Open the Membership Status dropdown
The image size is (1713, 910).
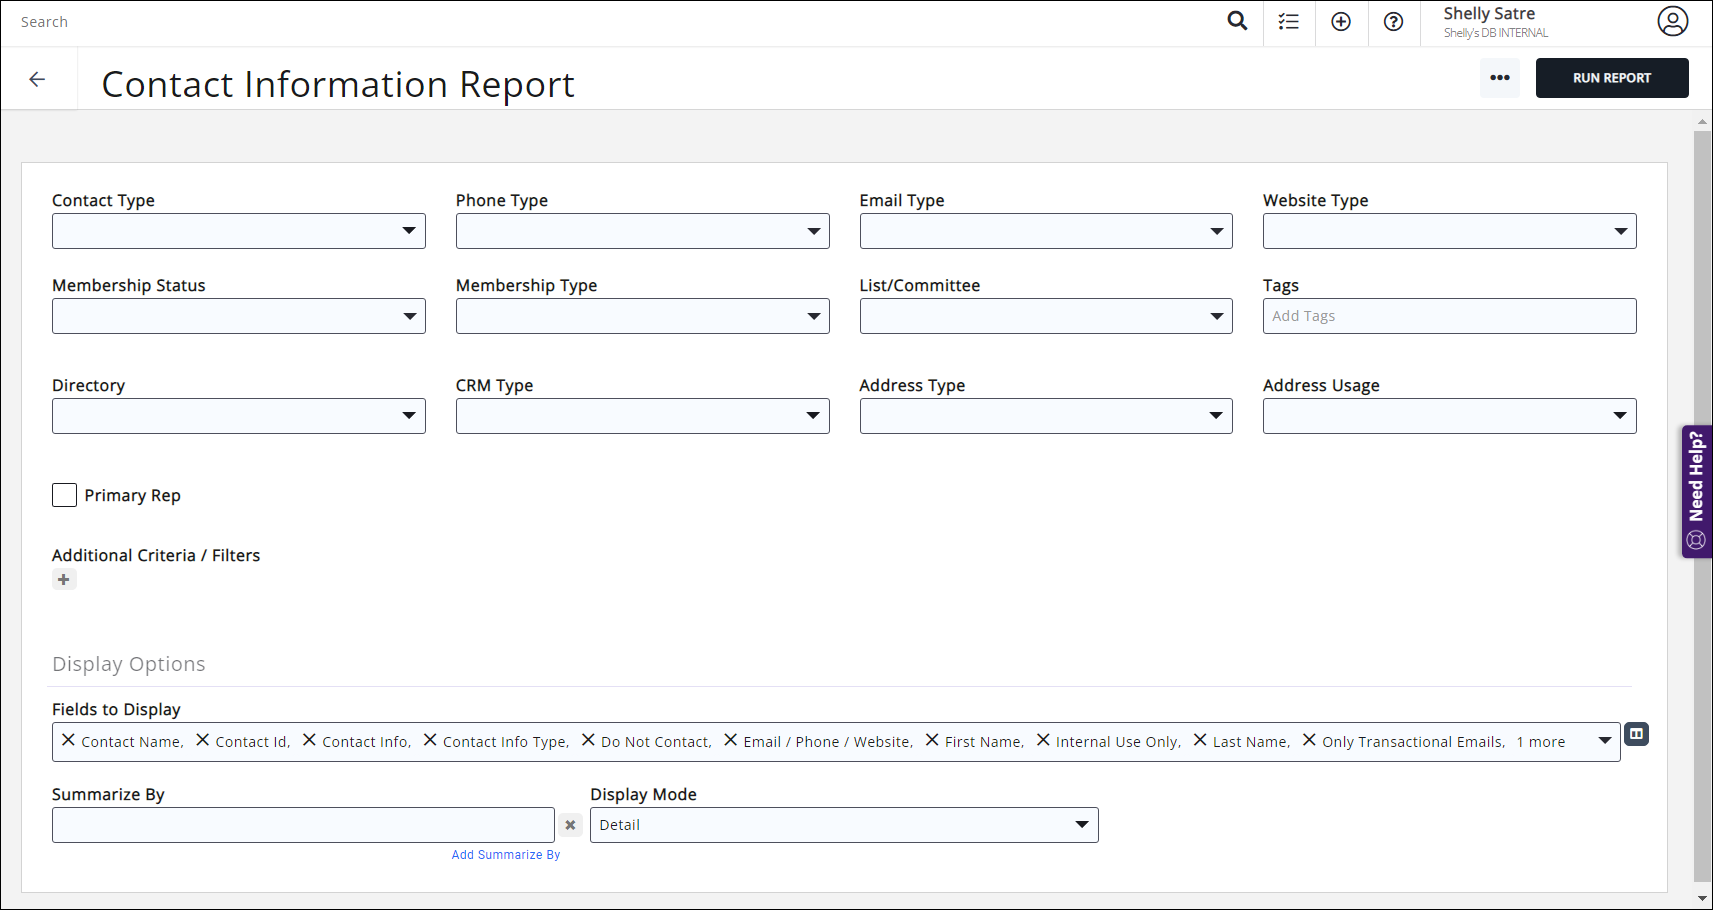pyautogui.click(x=238, y=316)
